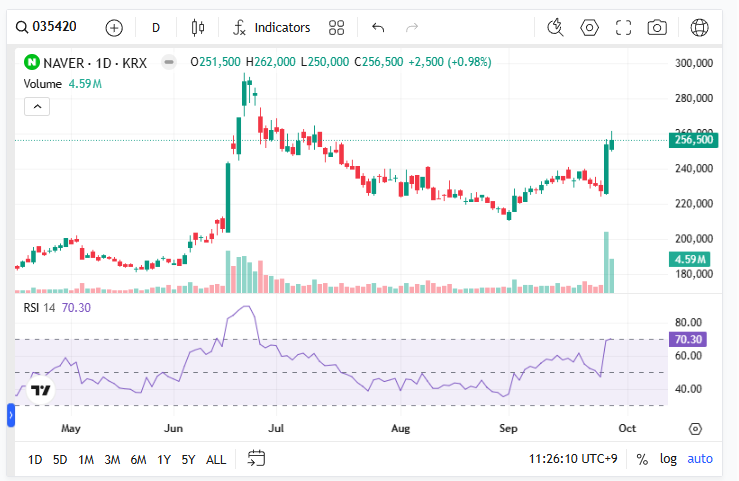Click the 4.59M volume axis label

[690, 259]
